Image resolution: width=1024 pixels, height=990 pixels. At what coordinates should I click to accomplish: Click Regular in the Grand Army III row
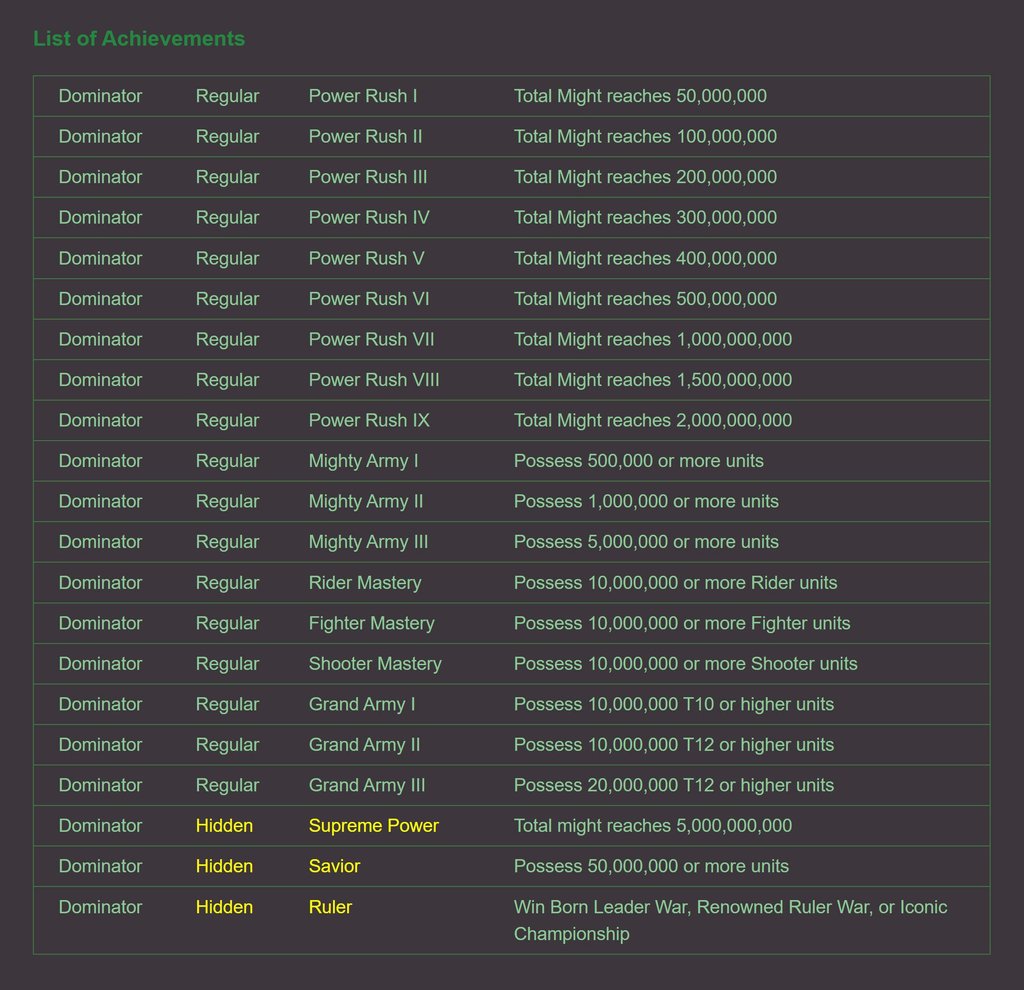coord(227,786)
